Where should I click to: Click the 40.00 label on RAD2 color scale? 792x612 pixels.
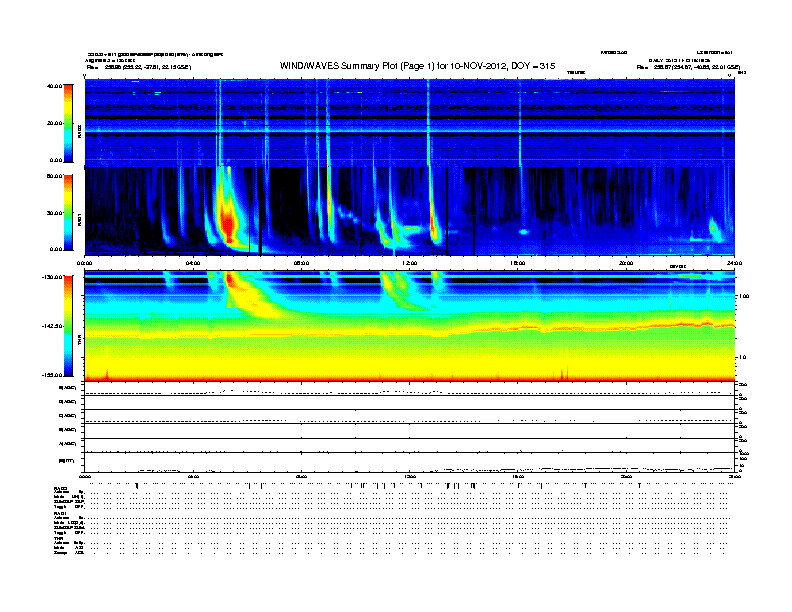tap(54, 86)
